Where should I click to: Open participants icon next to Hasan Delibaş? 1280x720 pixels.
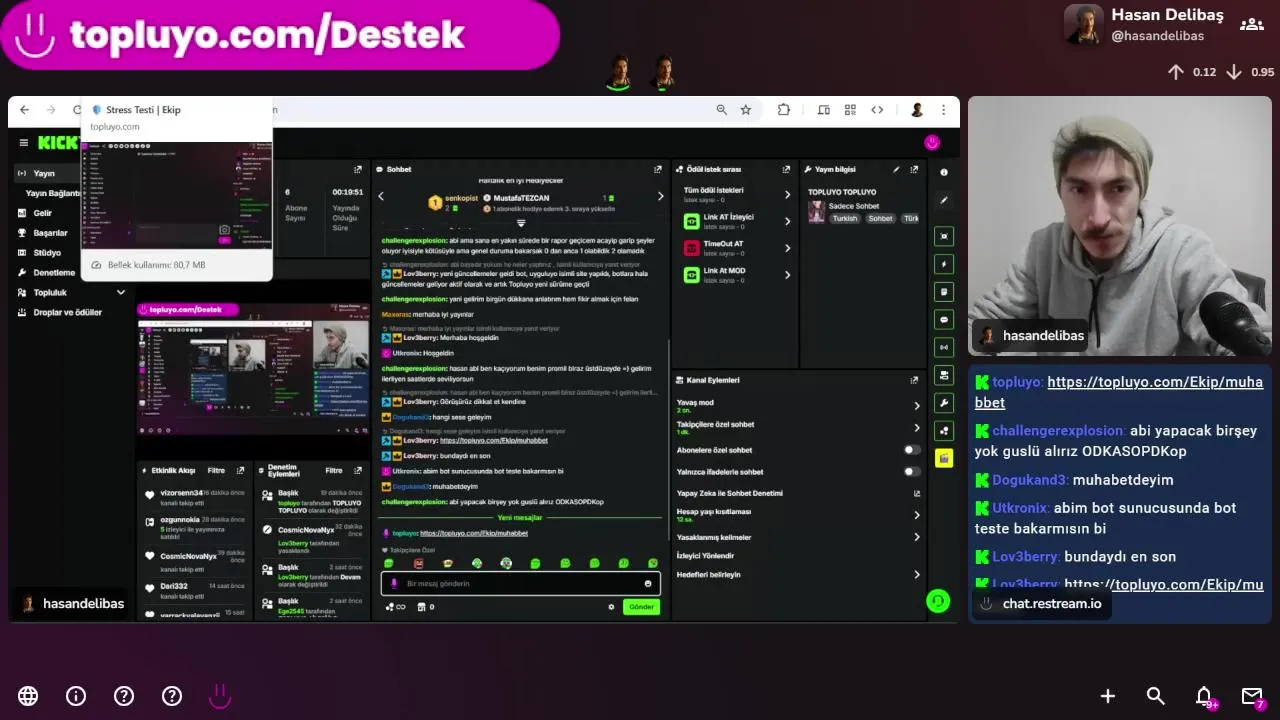click(1252, 24)
